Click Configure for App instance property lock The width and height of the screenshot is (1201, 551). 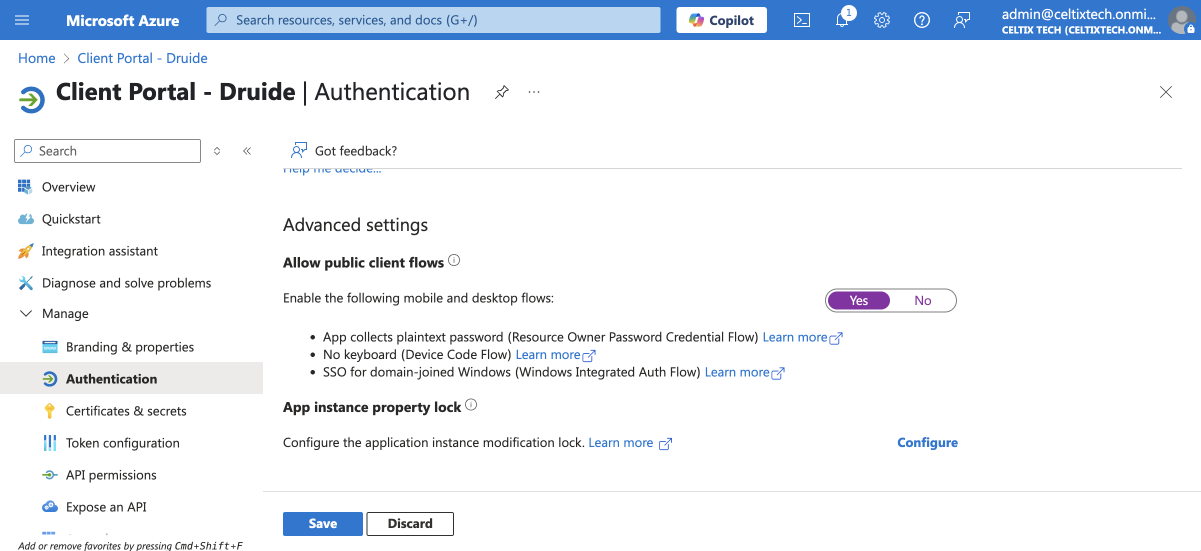(x=927, y=443)
